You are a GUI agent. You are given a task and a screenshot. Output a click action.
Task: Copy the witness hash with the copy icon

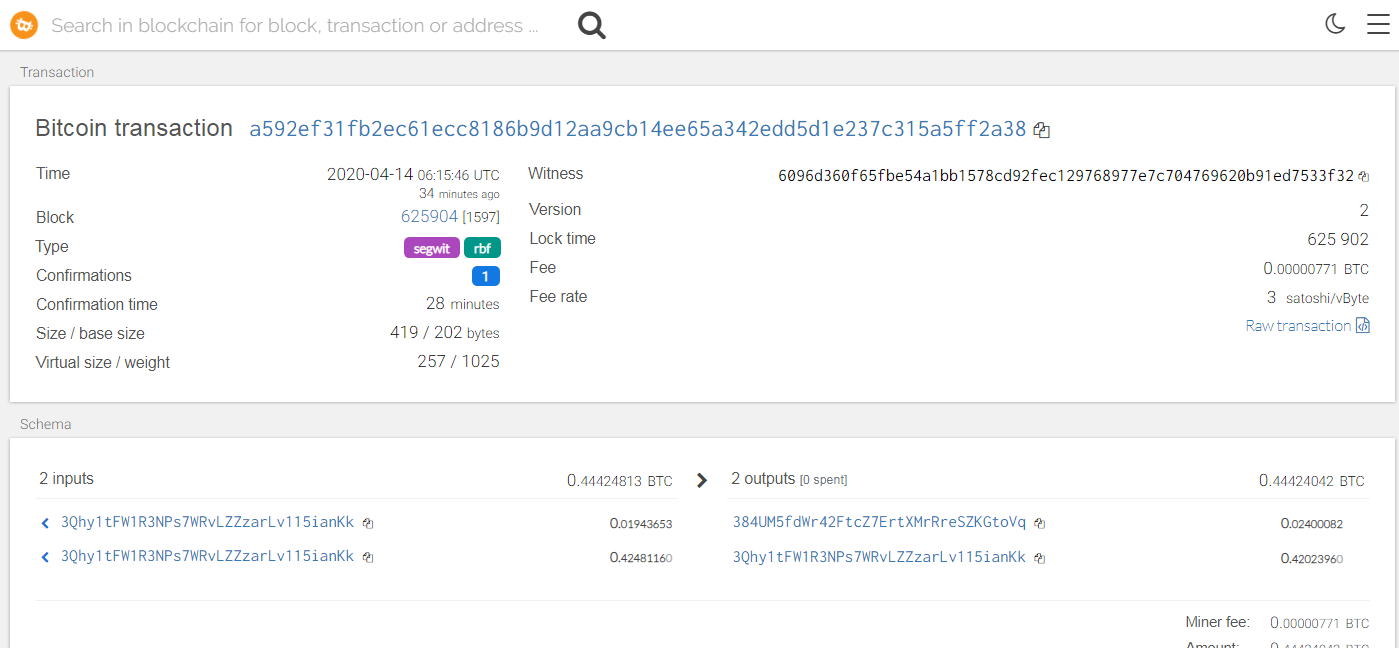click(1364, 176)
